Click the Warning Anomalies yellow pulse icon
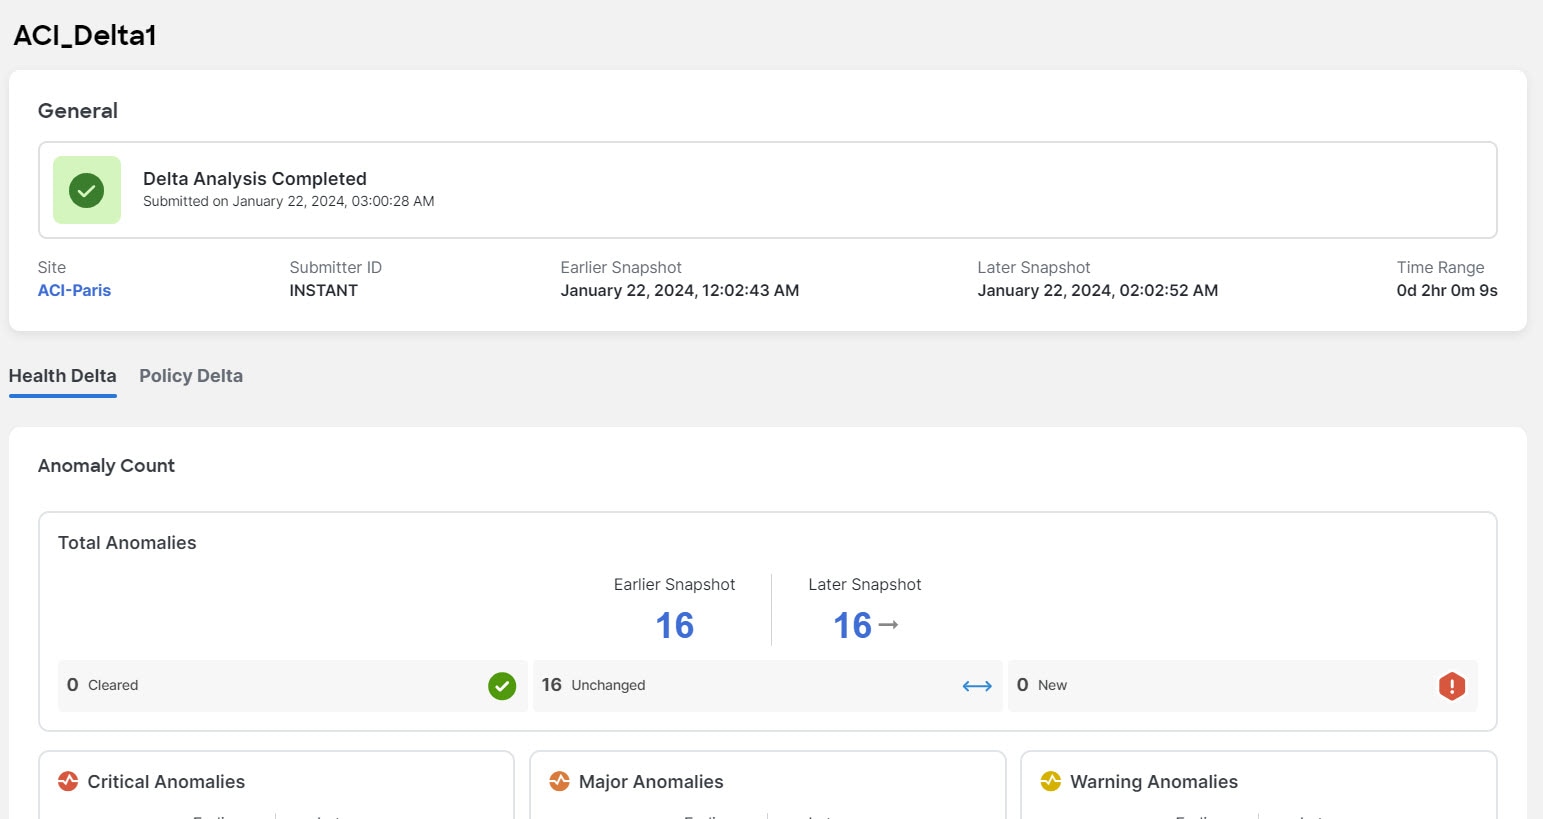 tap(1050, 781)
